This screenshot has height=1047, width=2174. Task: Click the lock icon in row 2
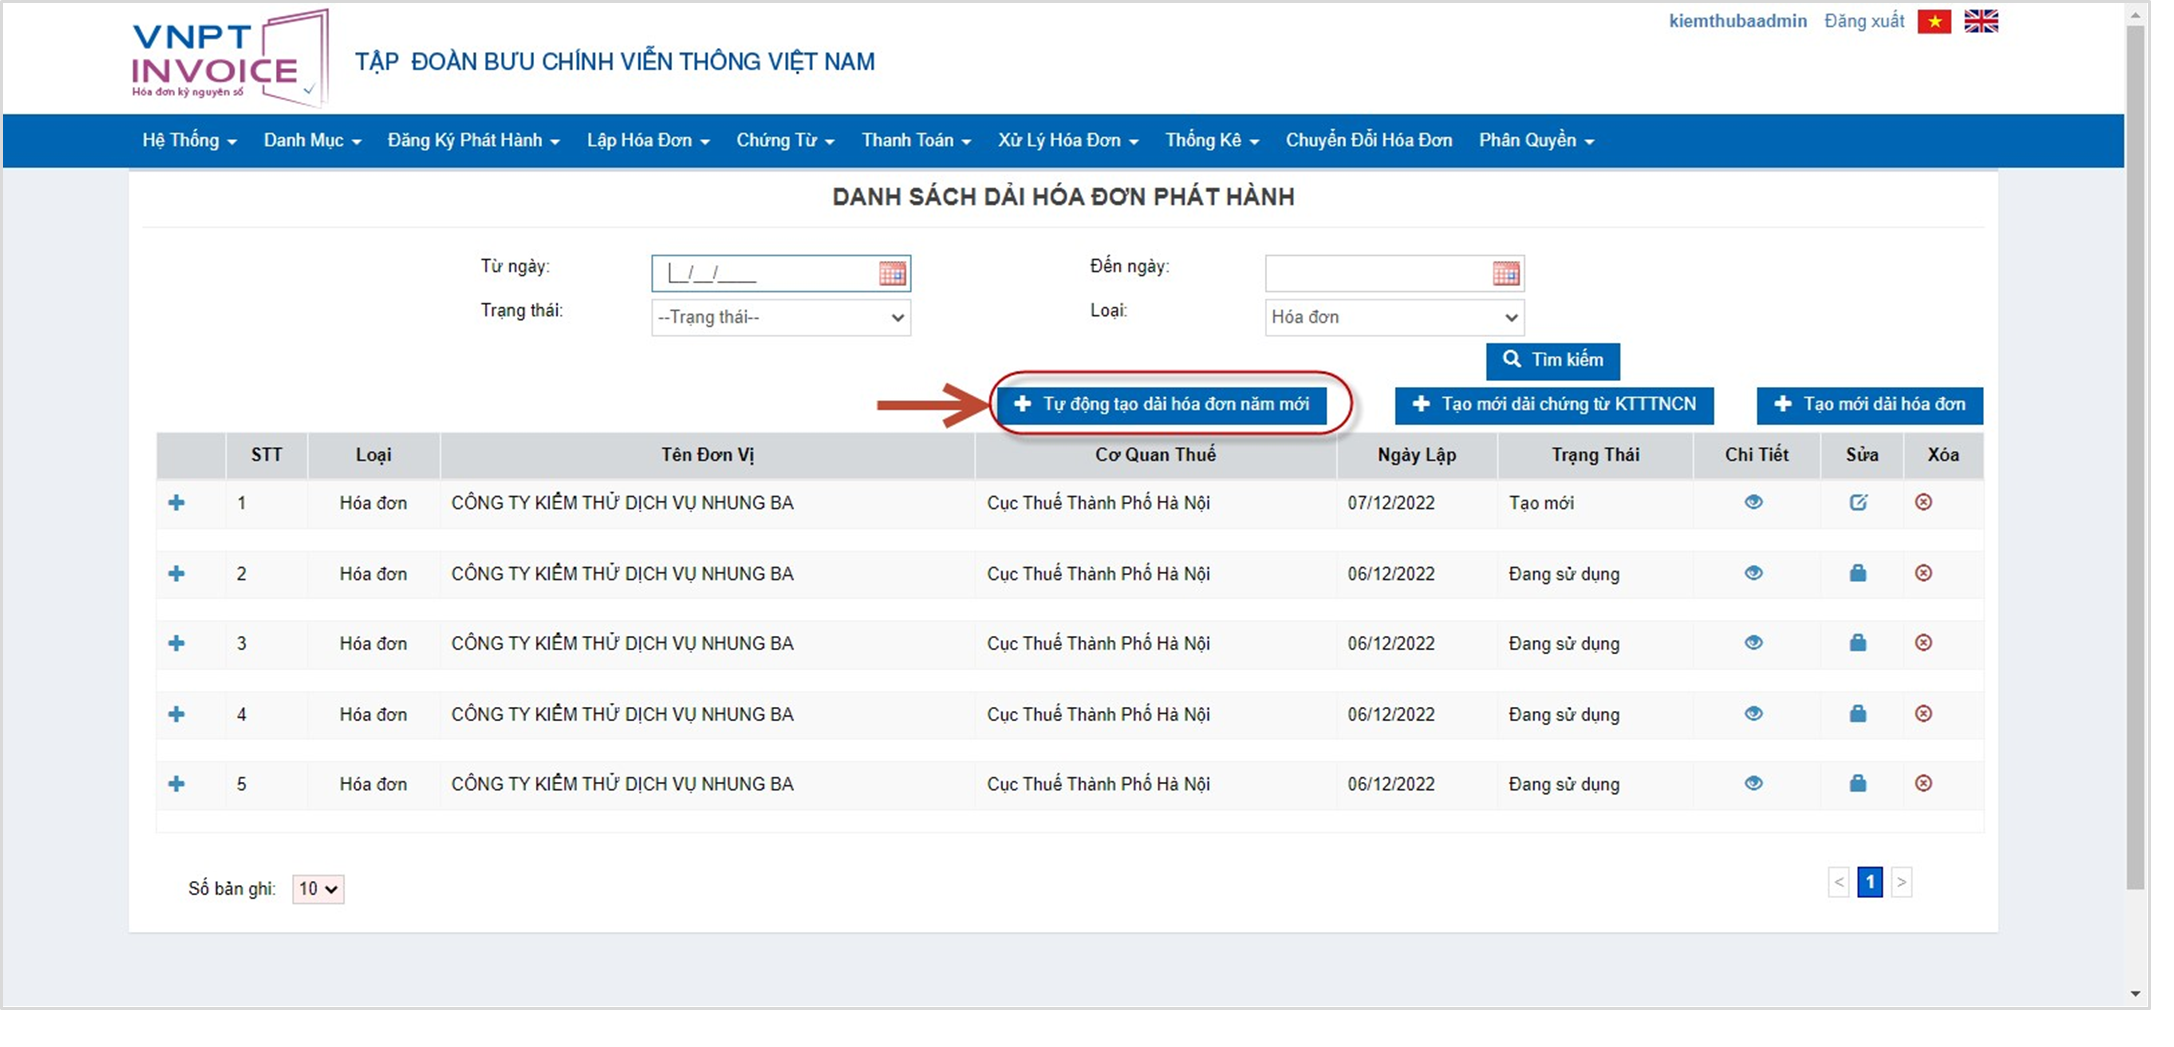click(x=1858, y=573)
